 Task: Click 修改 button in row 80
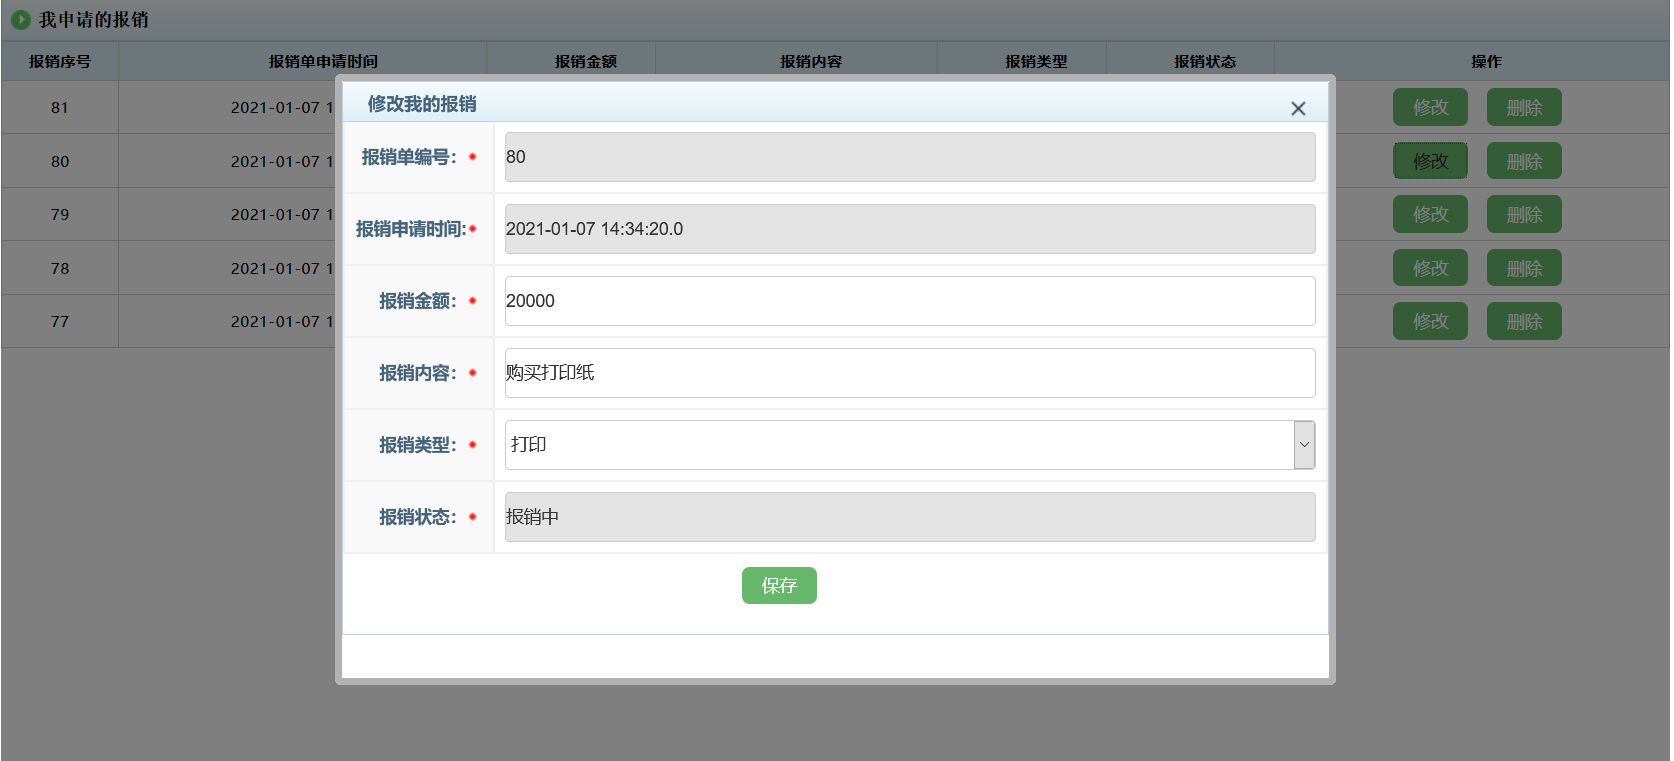(1430, 161)
